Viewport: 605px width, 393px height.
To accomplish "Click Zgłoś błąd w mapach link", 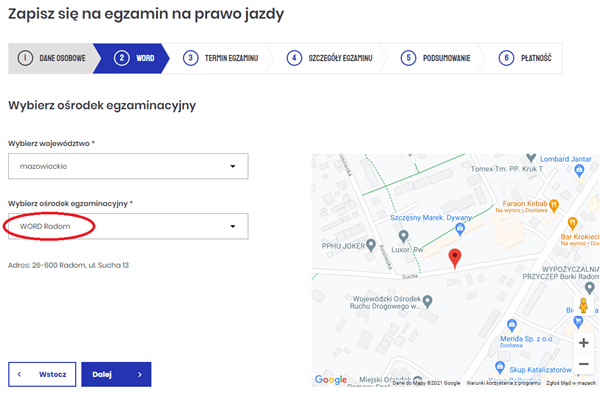I will 571,383.
